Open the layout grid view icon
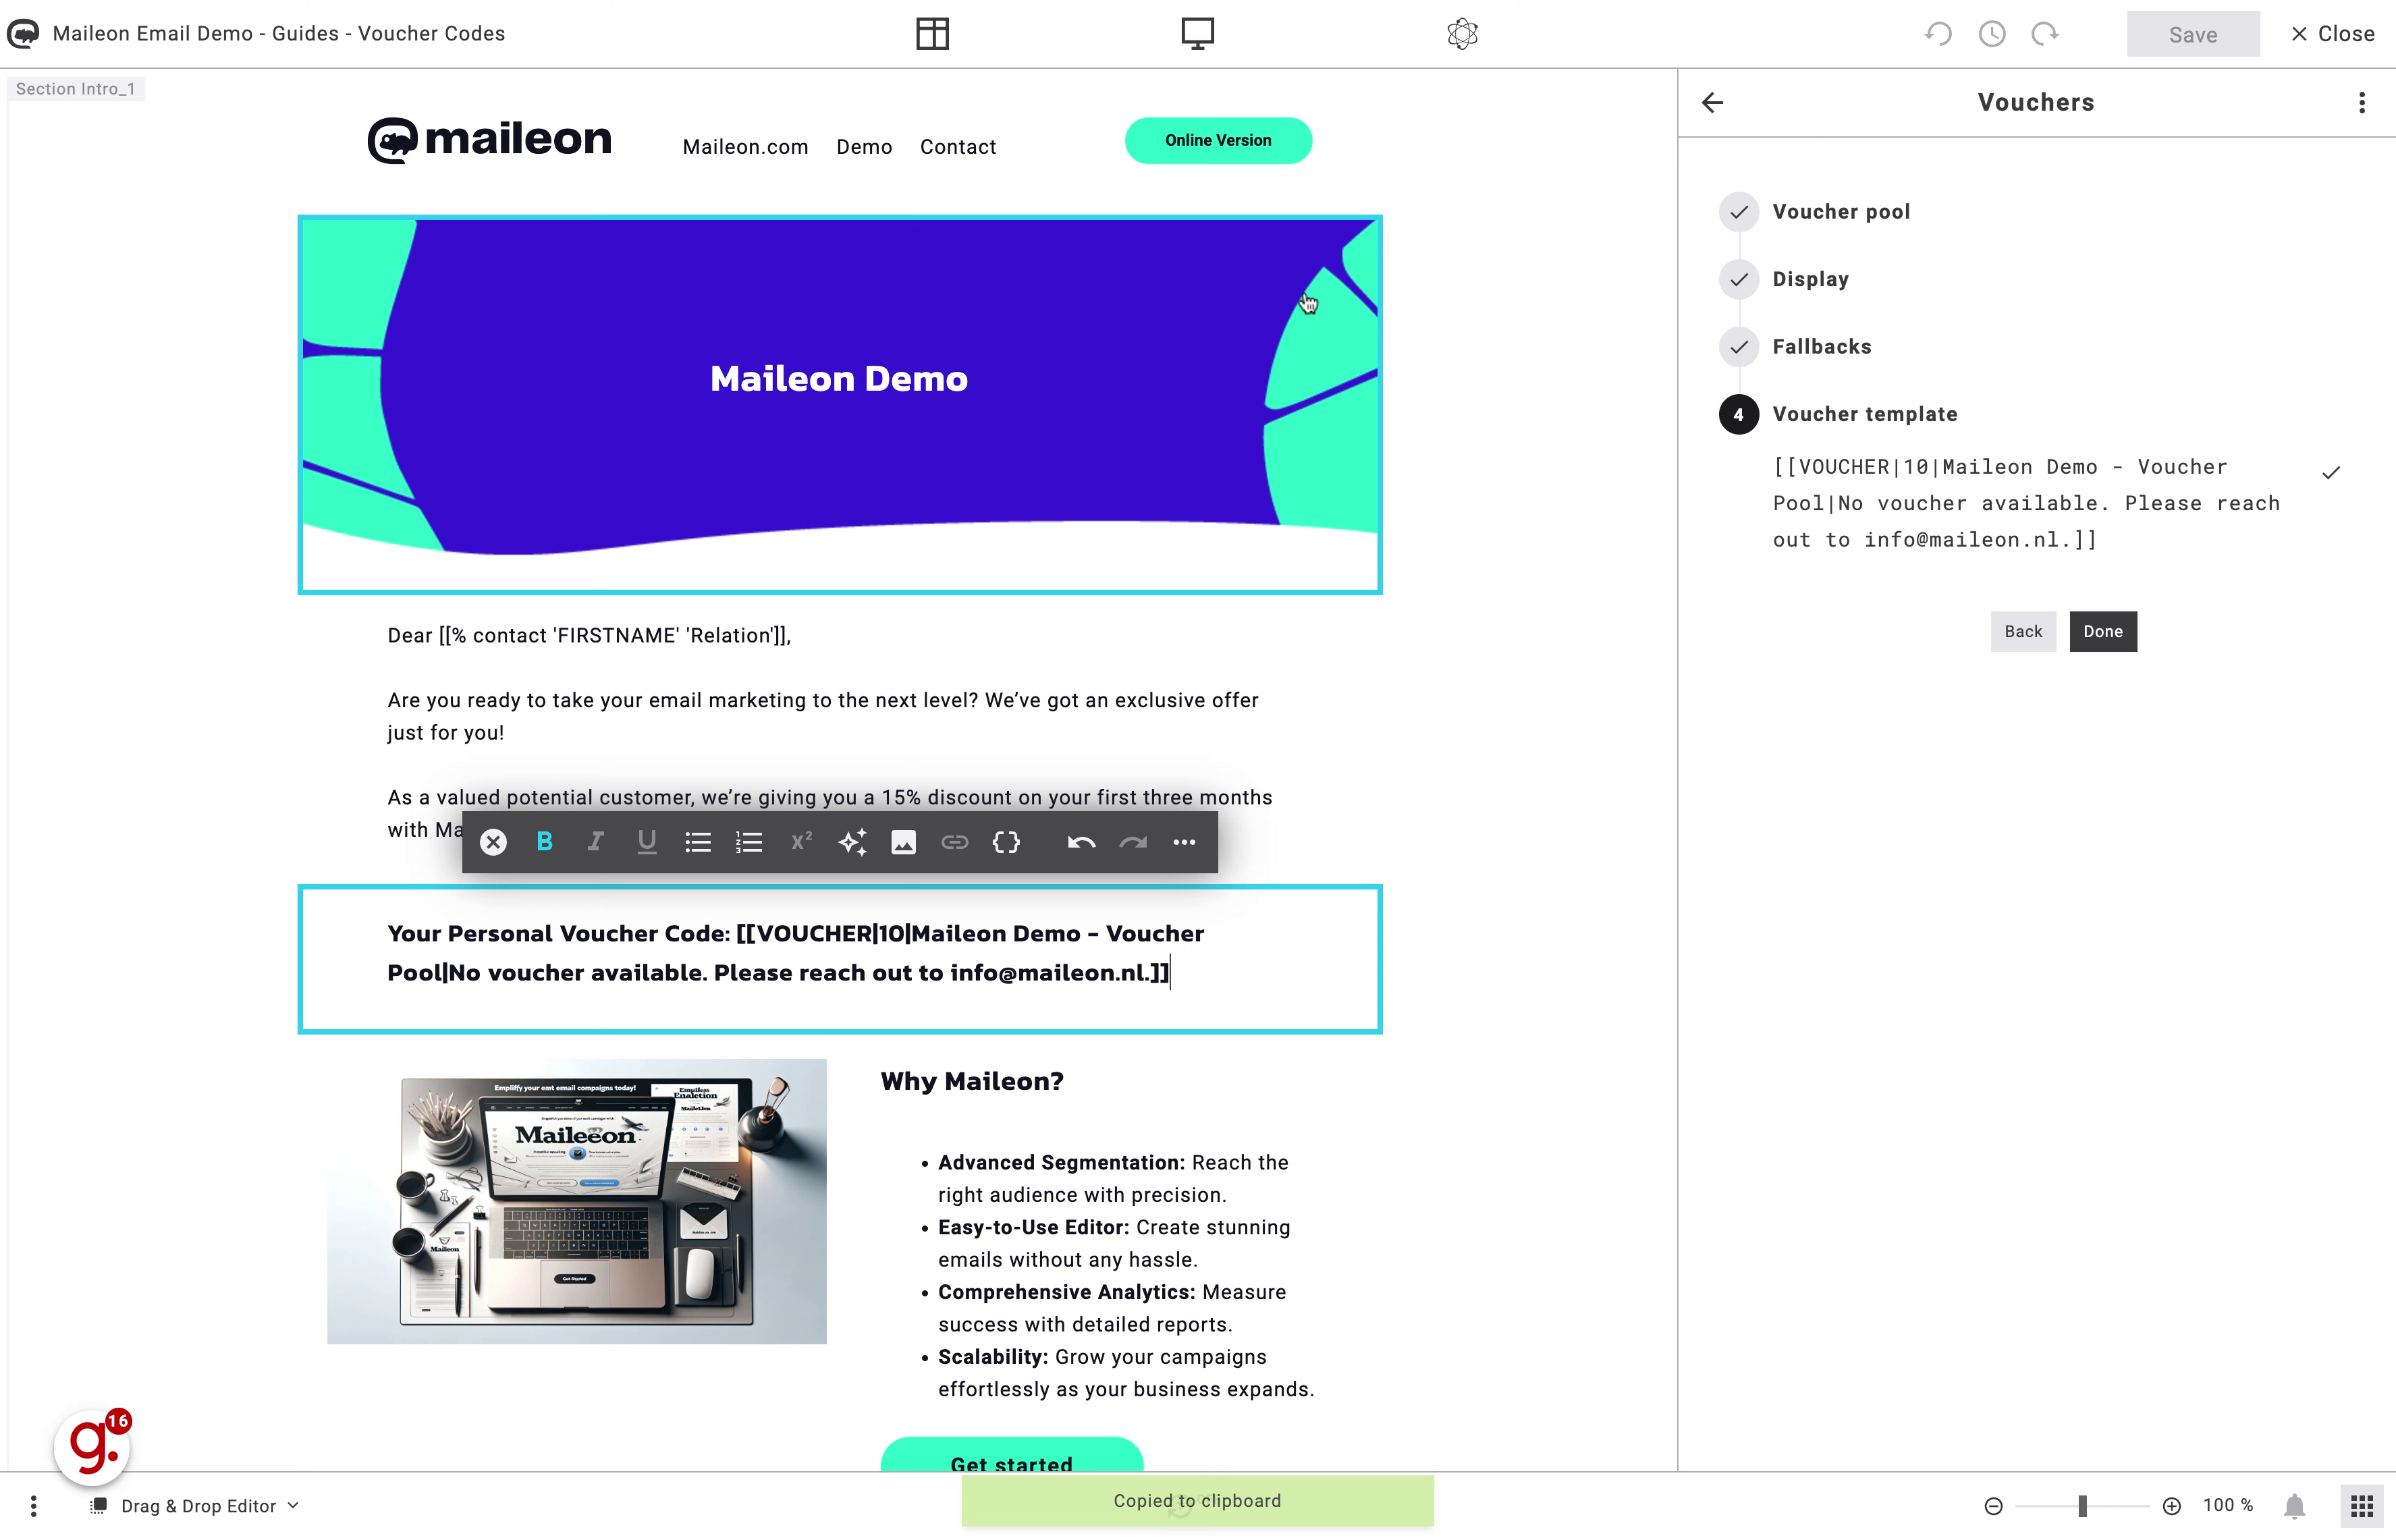This screenshot has width=2396, height=1540. coord(932,34)
